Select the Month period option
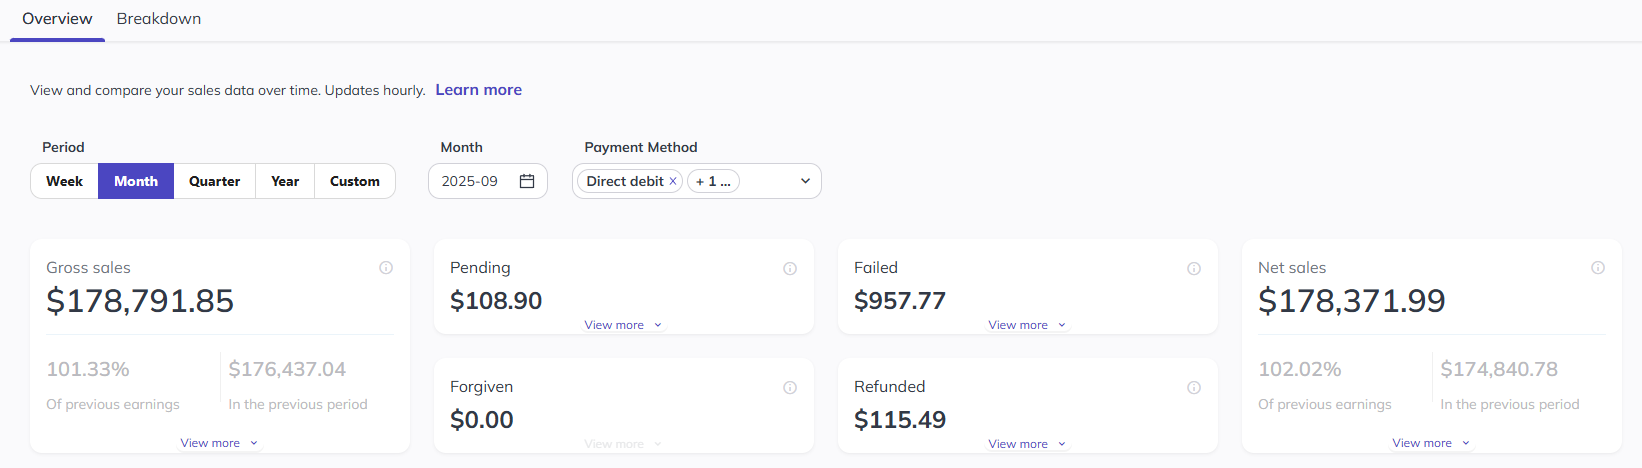1642x468 pixels. [x=136, y=181]
